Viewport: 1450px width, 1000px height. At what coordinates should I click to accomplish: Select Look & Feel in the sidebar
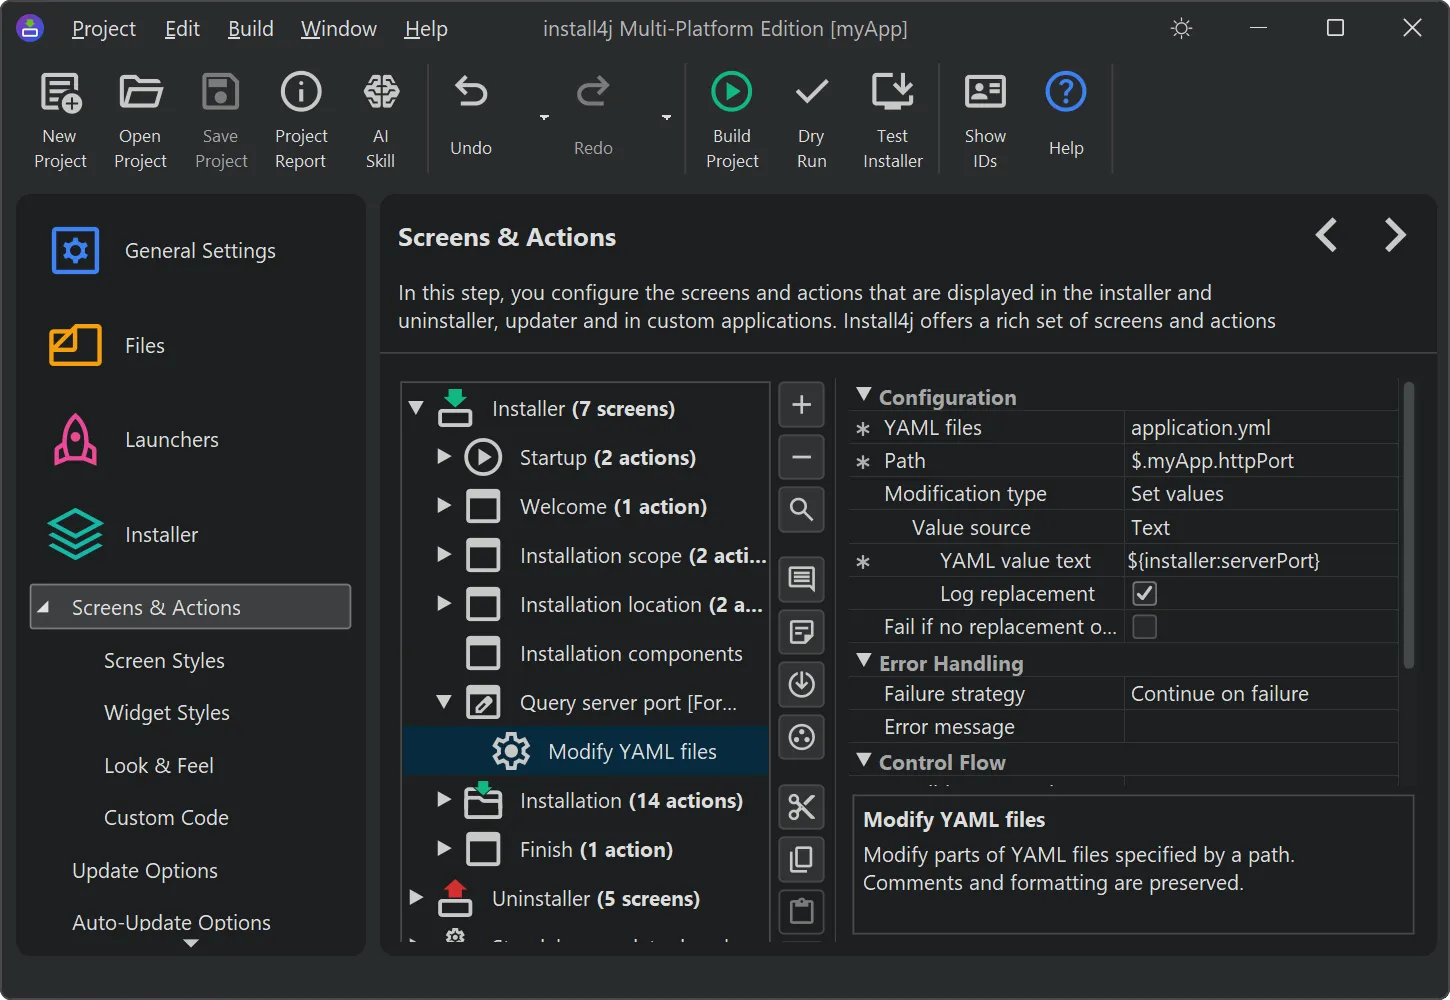[x=159, y=766]
